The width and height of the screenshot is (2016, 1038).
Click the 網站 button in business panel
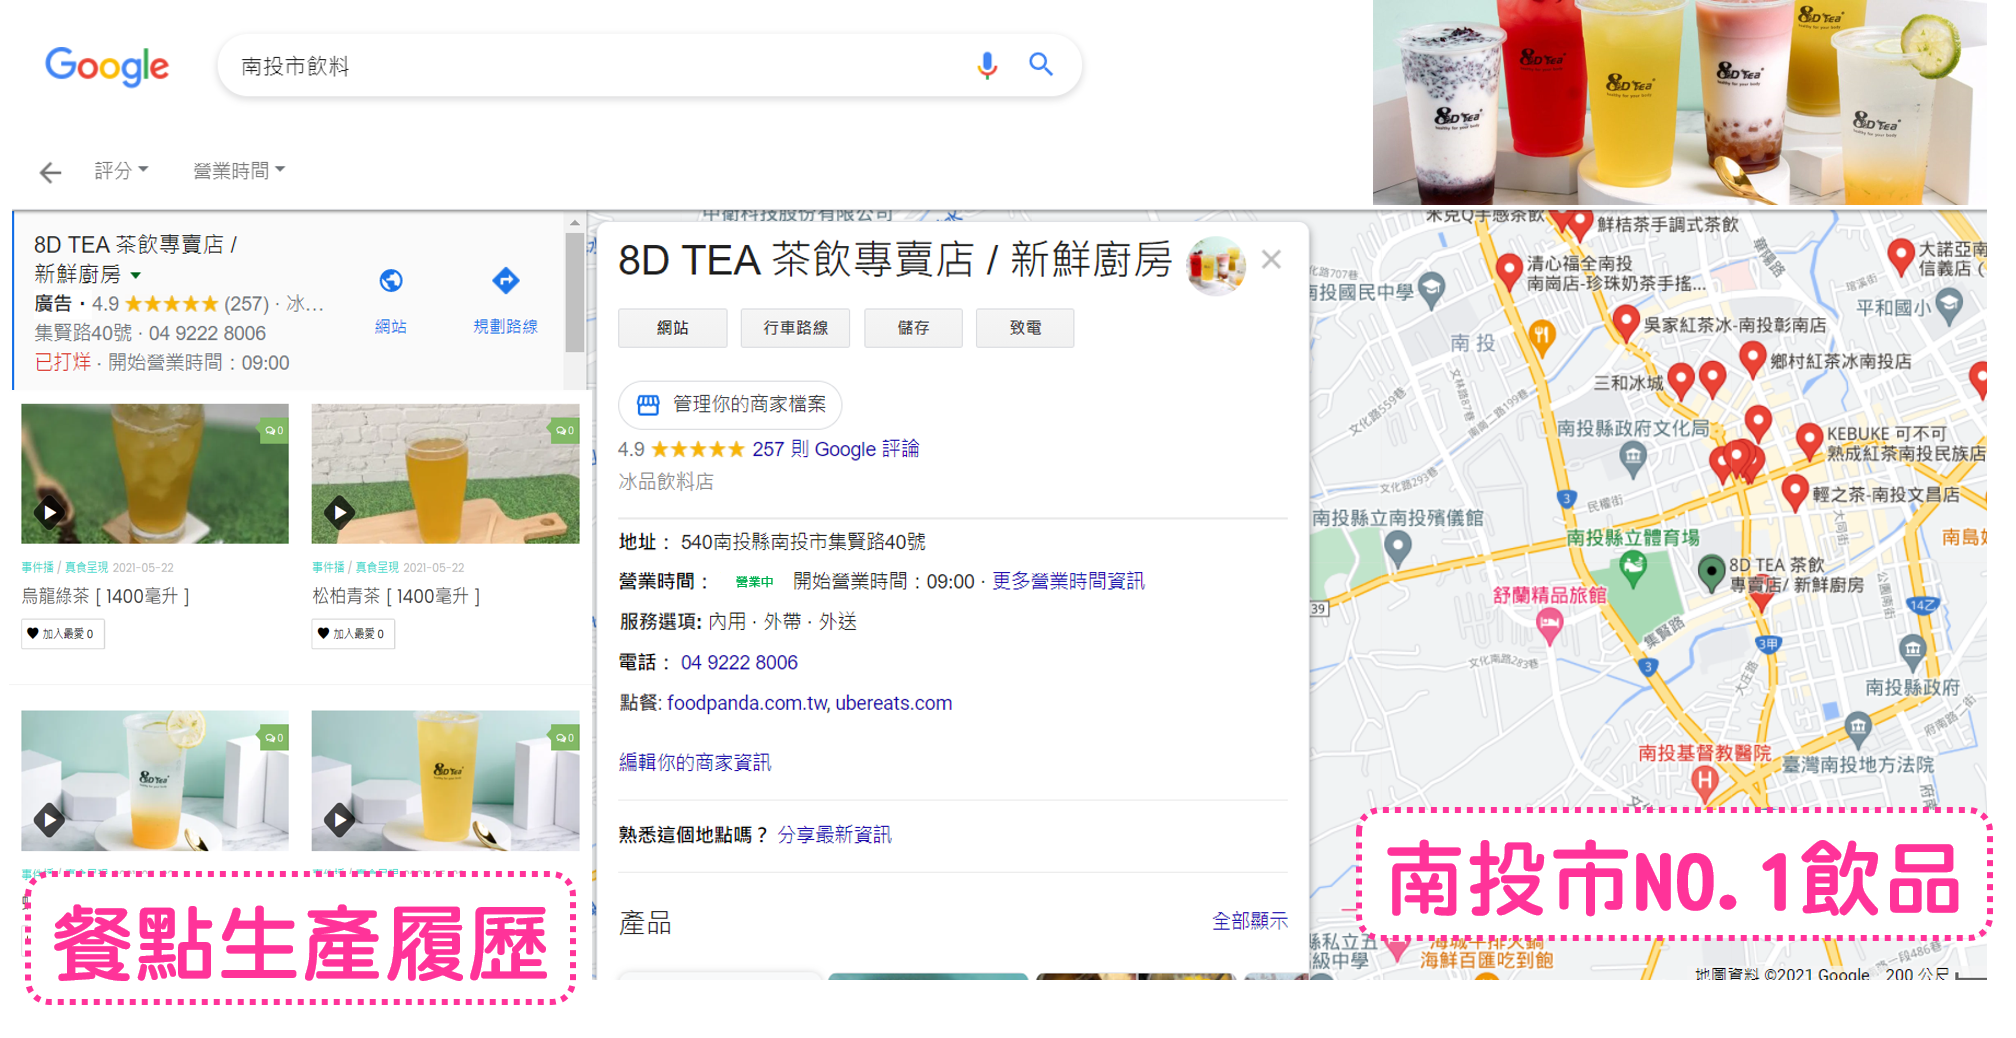pyautogui.click(x=673, y=328)
